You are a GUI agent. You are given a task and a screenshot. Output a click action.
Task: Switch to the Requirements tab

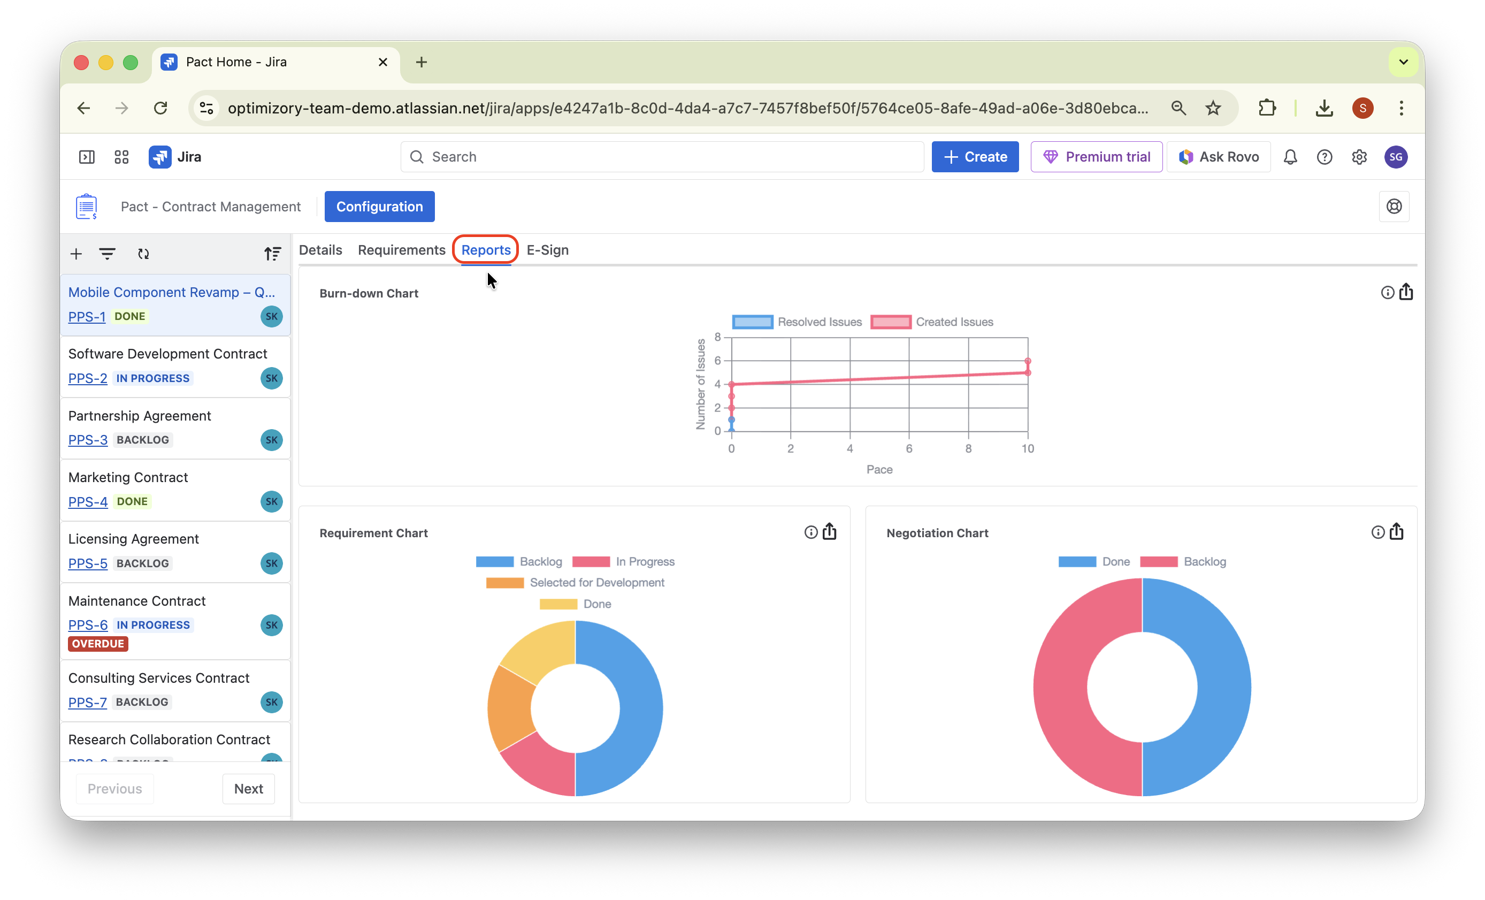[x=401, y=250]
